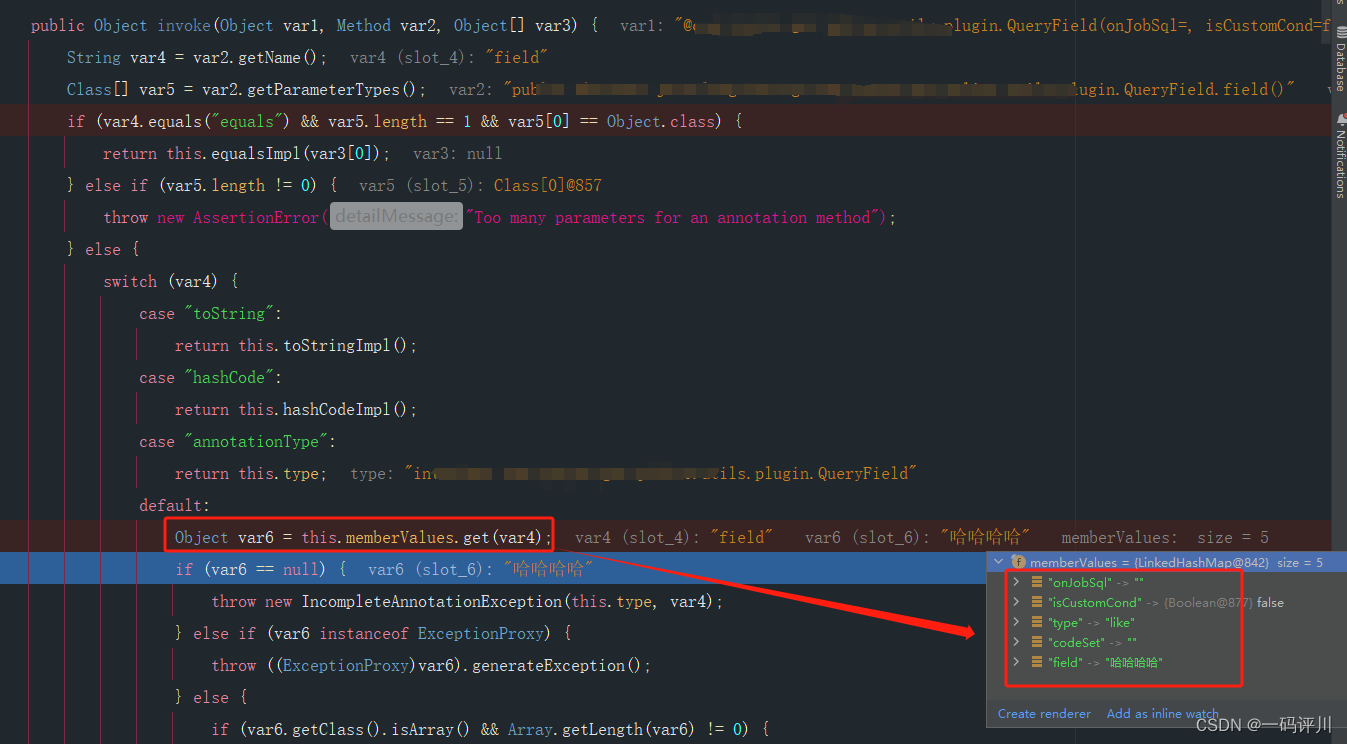Click 'IncompleteAnnotationException' in throw statement

coord(433,601)
